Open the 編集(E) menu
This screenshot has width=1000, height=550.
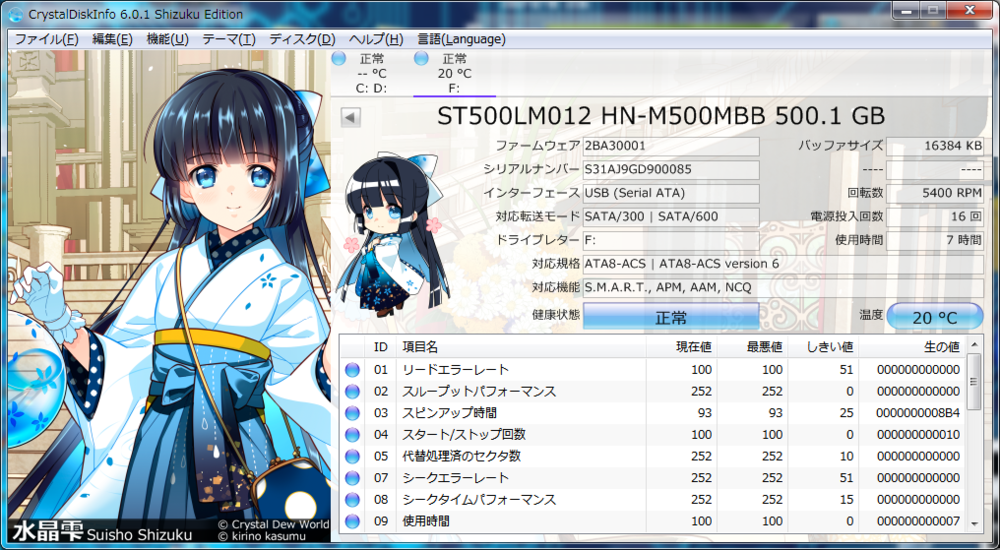[x=112, y=39]
